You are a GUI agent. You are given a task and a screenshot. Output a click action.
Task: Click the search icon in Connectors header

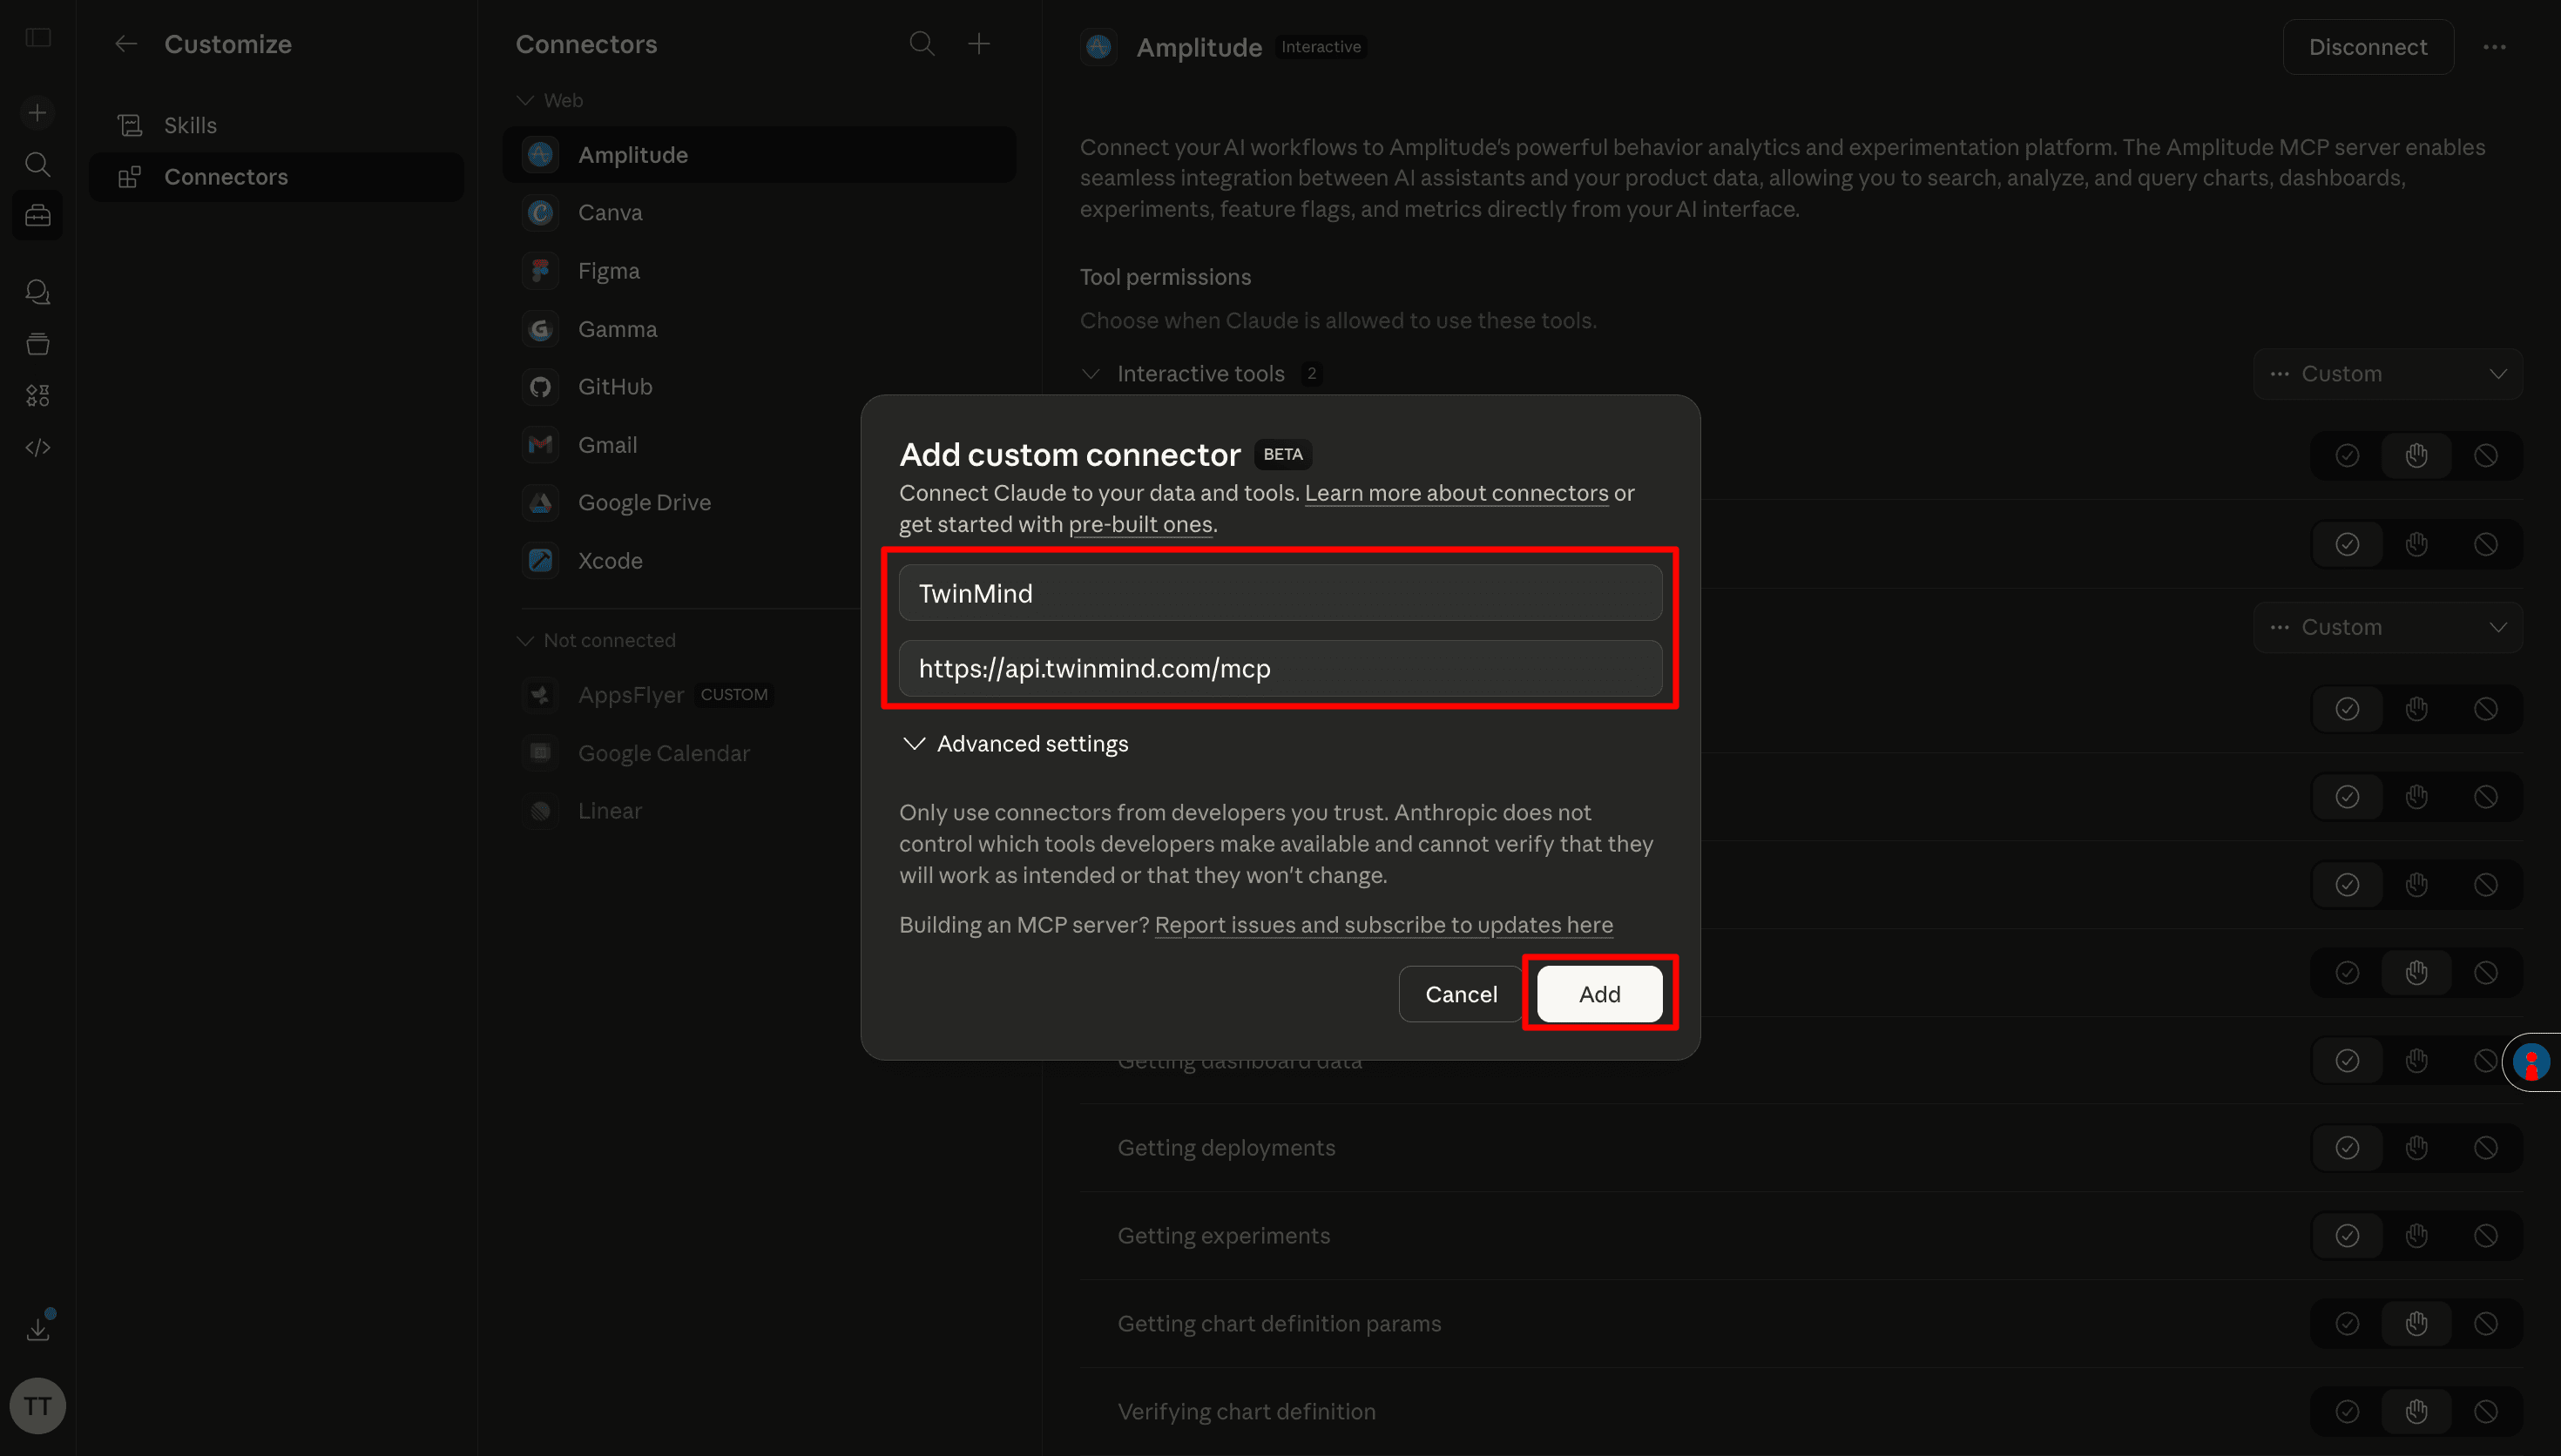[x=921, y=44]
